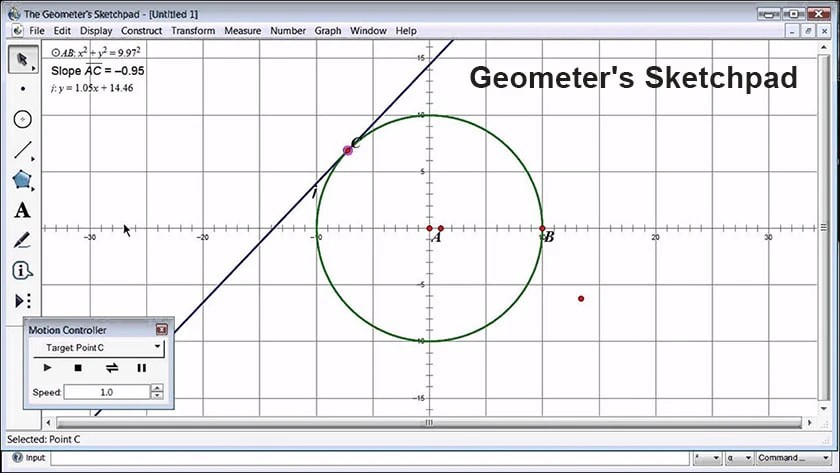The width and height of the screenshot is (840, 473).
Task: Click the vertical scrollbar down arrow
Action: click(x=824, y=409)
